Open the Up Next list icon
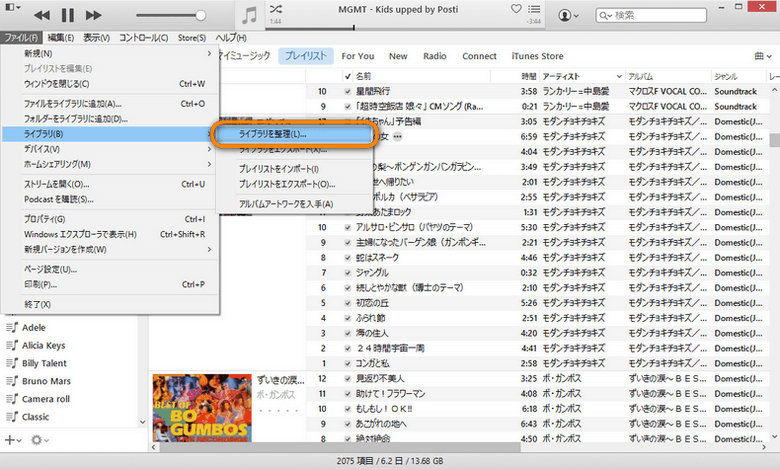 coord(534,9)
